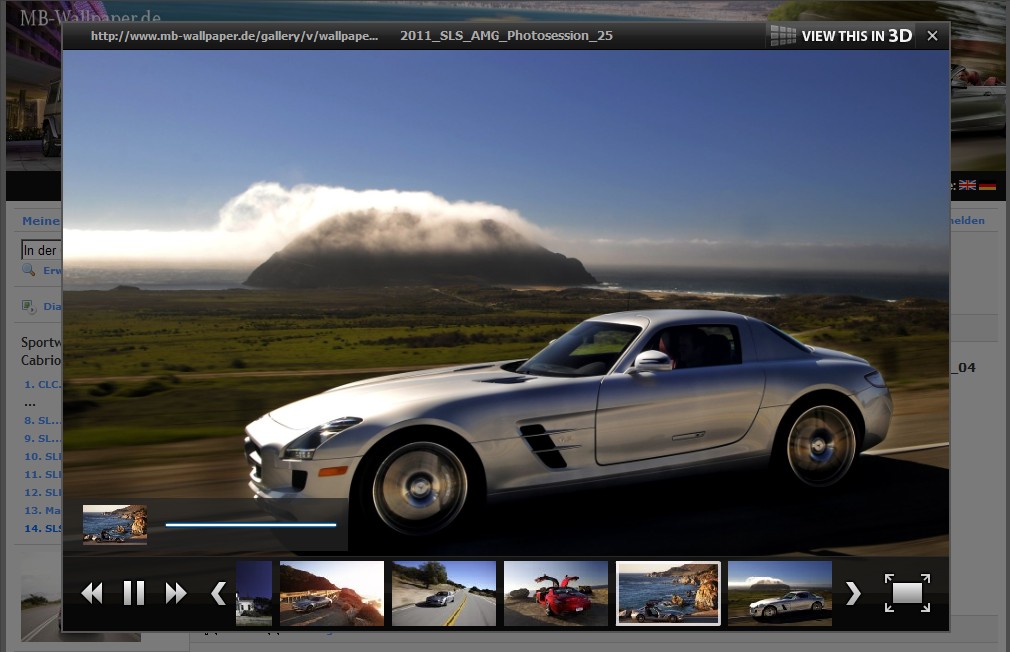Switch site language via the British flag

point(967,186)
